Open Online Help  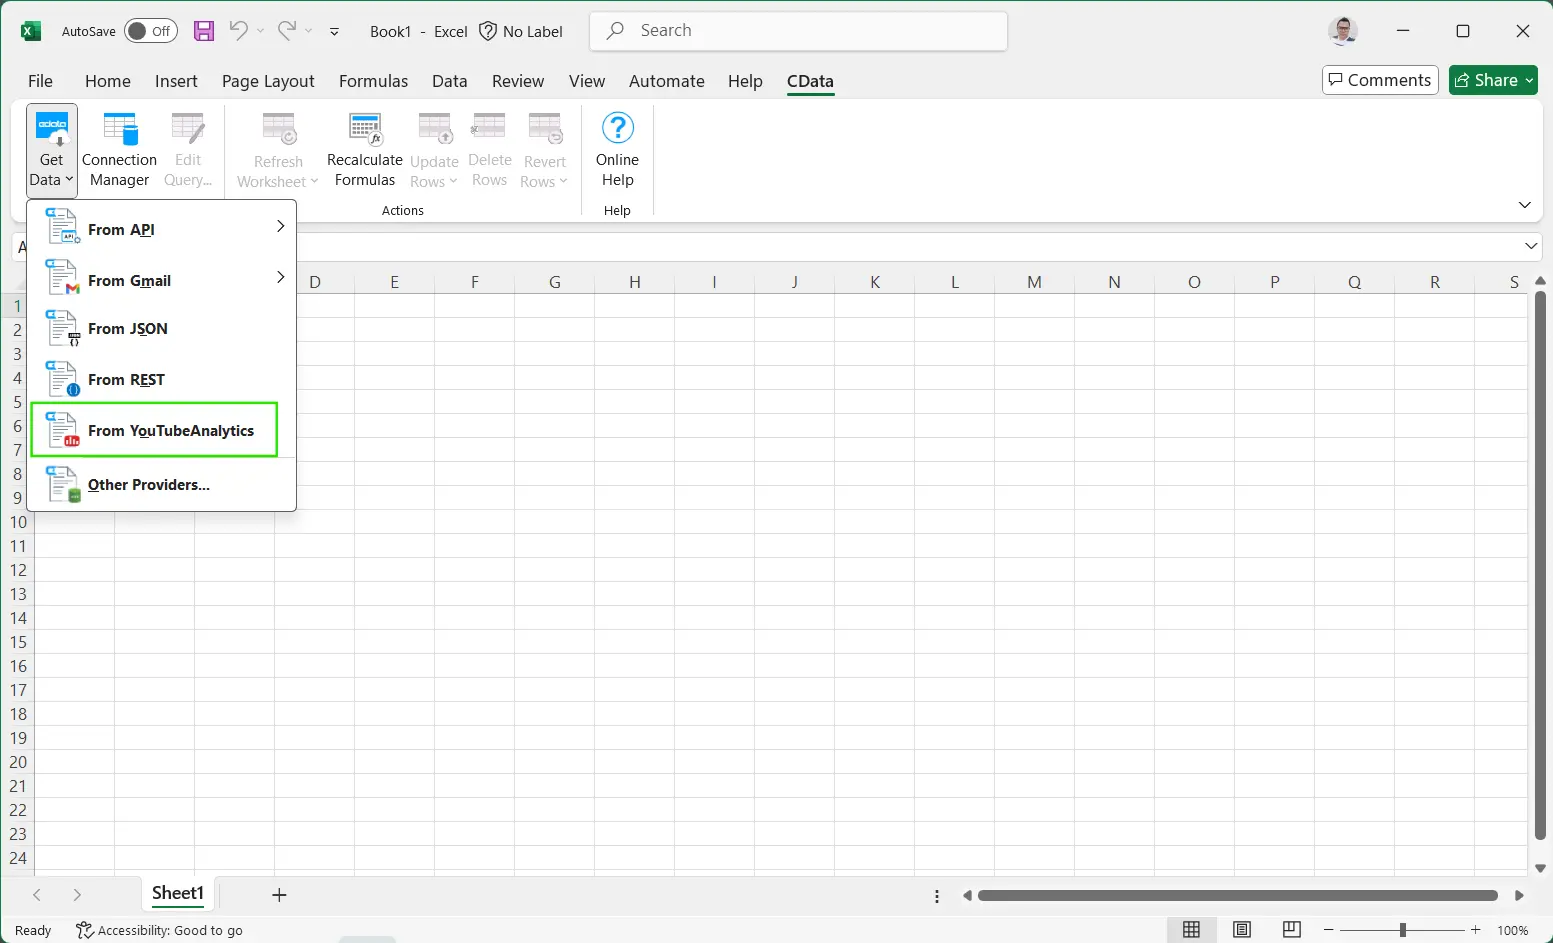[x=617, y=150]
